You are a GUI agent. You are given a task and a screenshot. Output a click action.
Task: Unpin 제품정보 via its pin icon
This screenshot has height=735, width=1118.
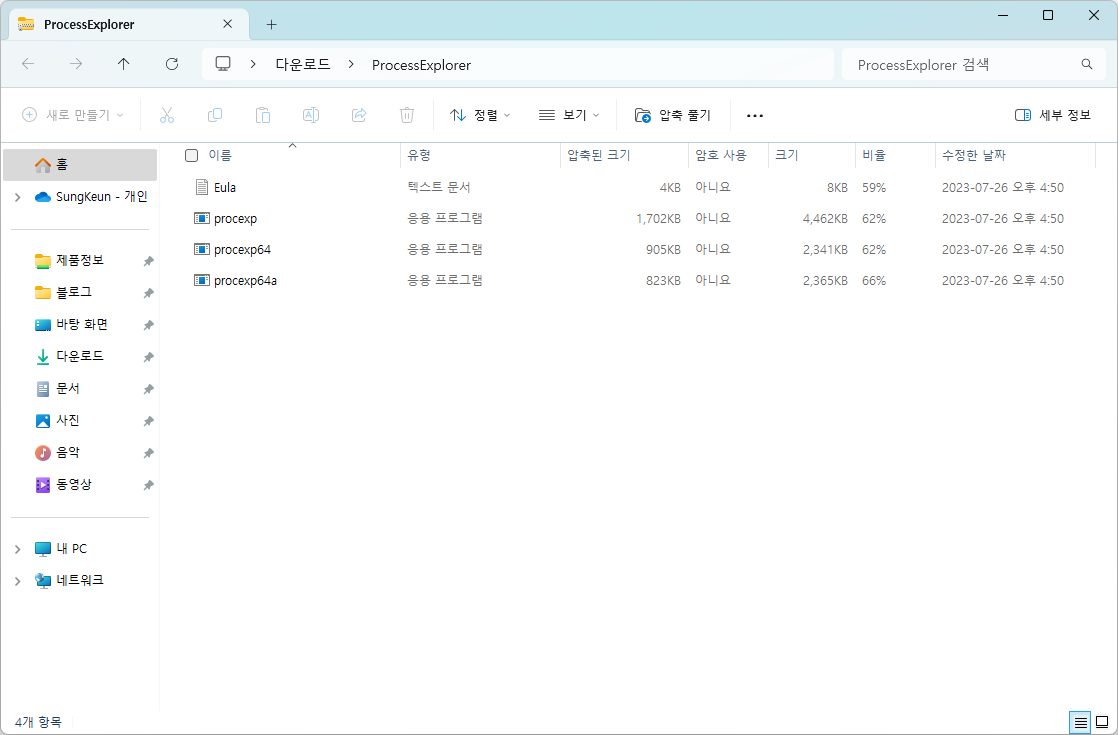click(148, 261)
